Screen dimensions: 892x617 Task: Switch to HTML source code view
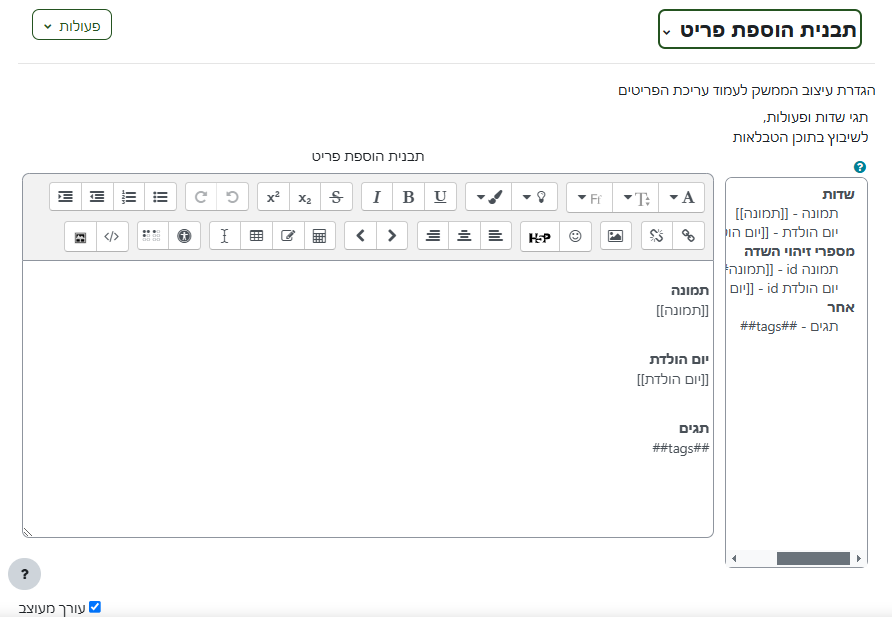[x=112, y=237]
